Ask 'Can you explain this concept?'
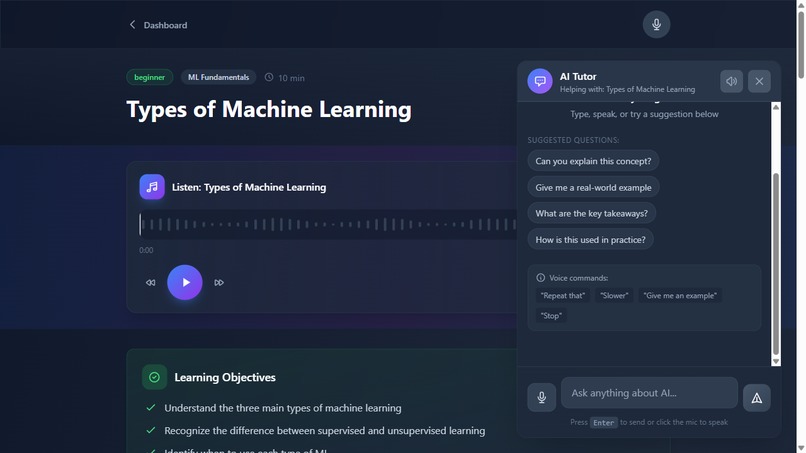806x453 pixels. pyautogui.click(x=593, y=161)
